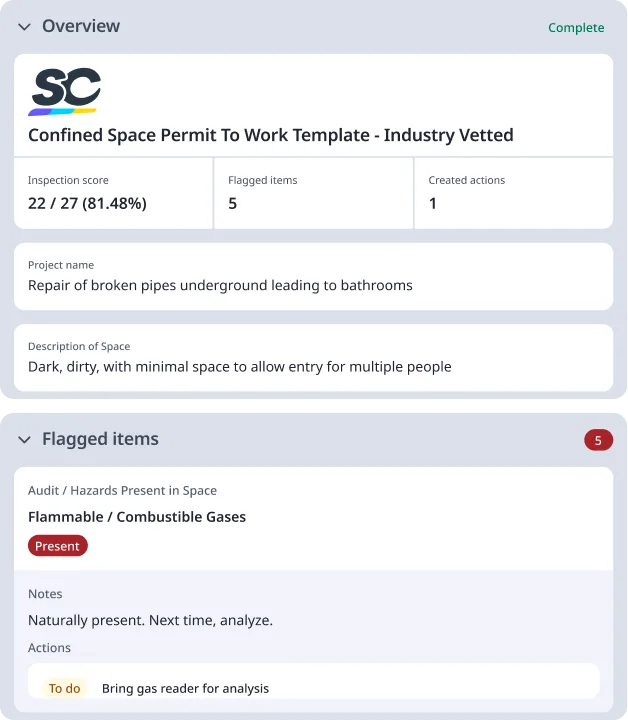628x720 pixels.
Task: Click the To do status tag
Action: pos(65,688)
